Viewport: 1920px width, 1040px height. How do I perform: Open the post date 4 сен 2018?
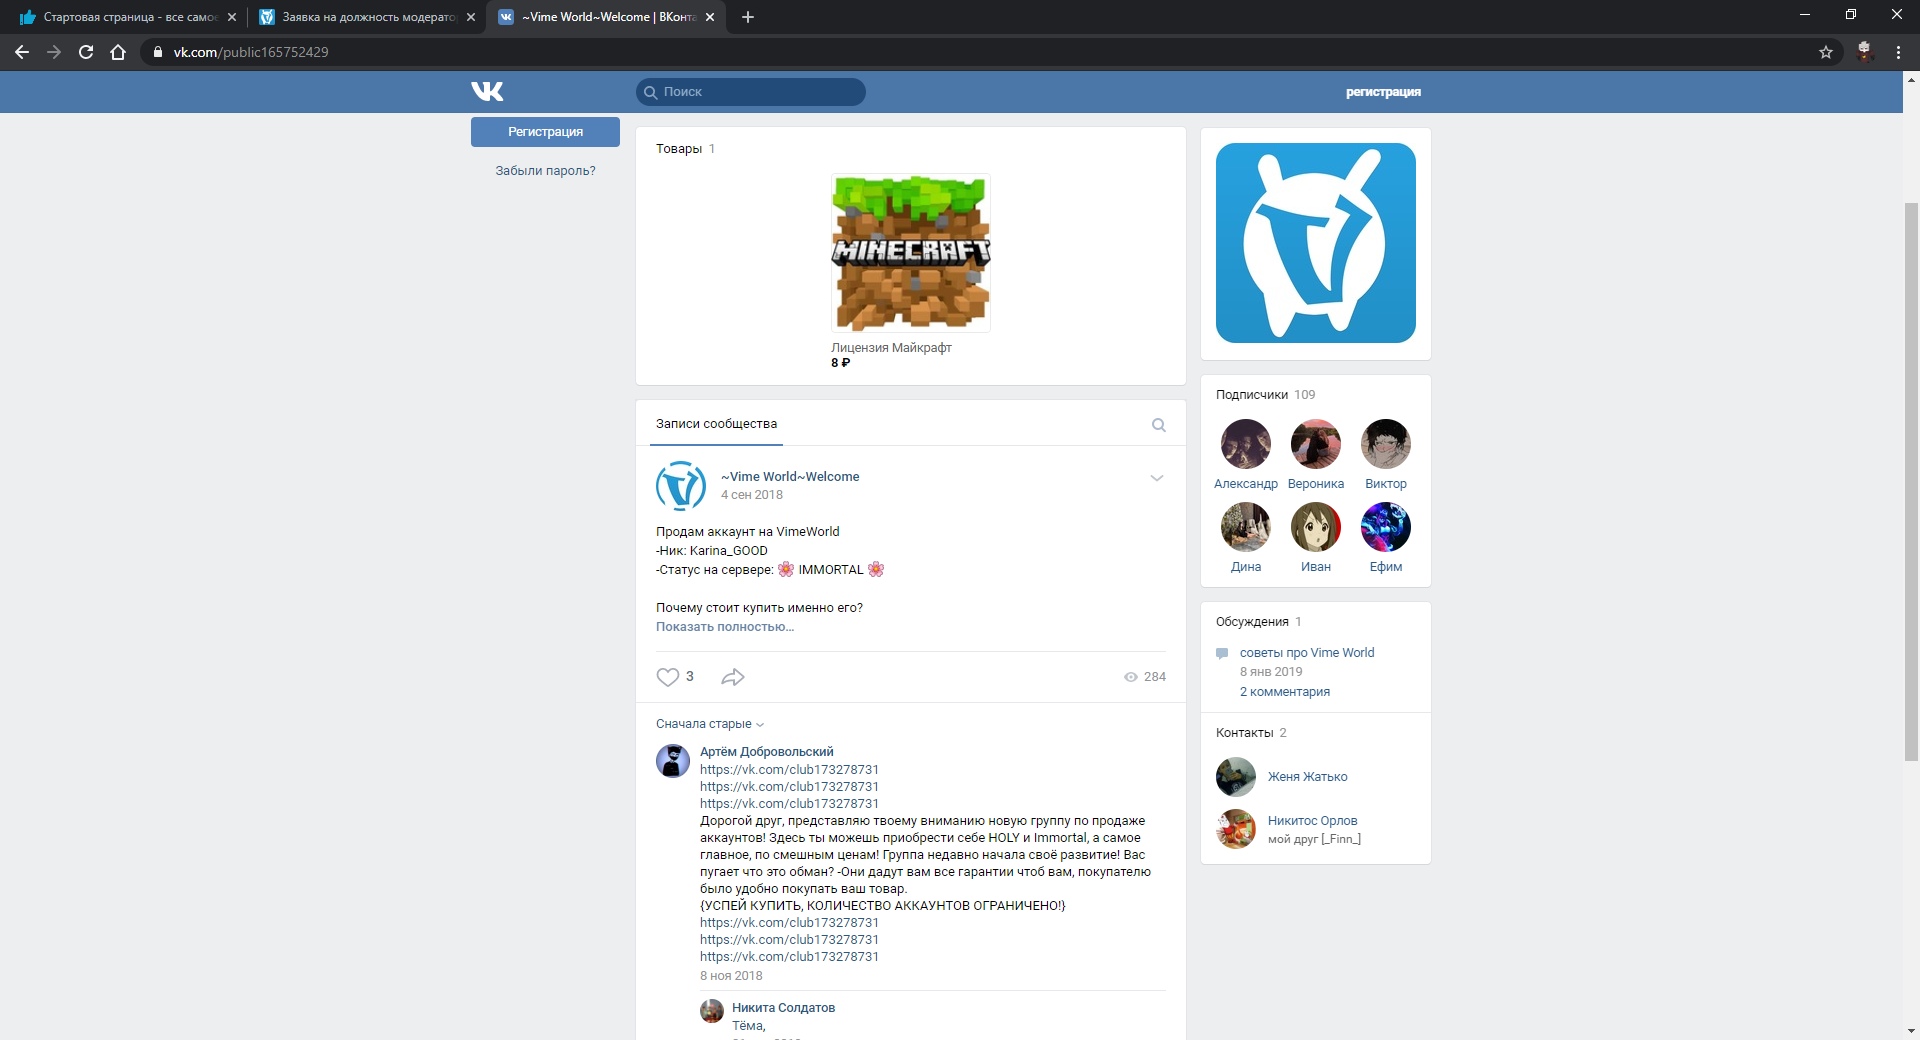(752, 495)
